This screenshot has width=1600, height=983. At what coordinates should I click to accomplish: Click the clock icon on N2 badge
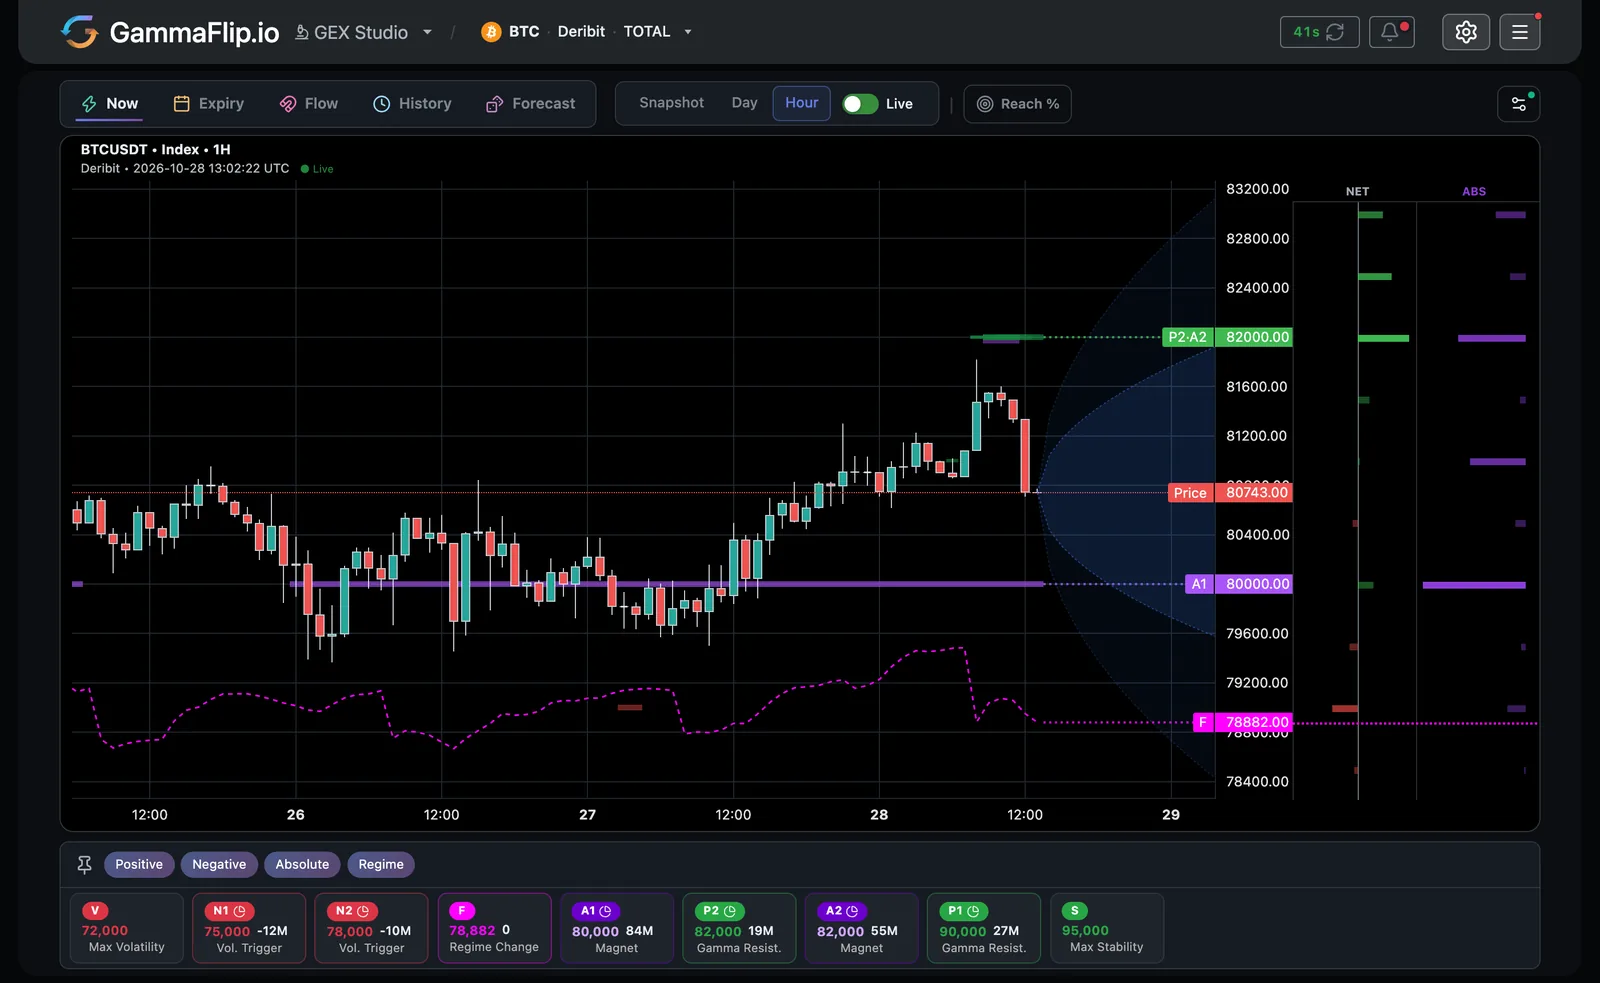pyautogui.click(x=363, y=911)
